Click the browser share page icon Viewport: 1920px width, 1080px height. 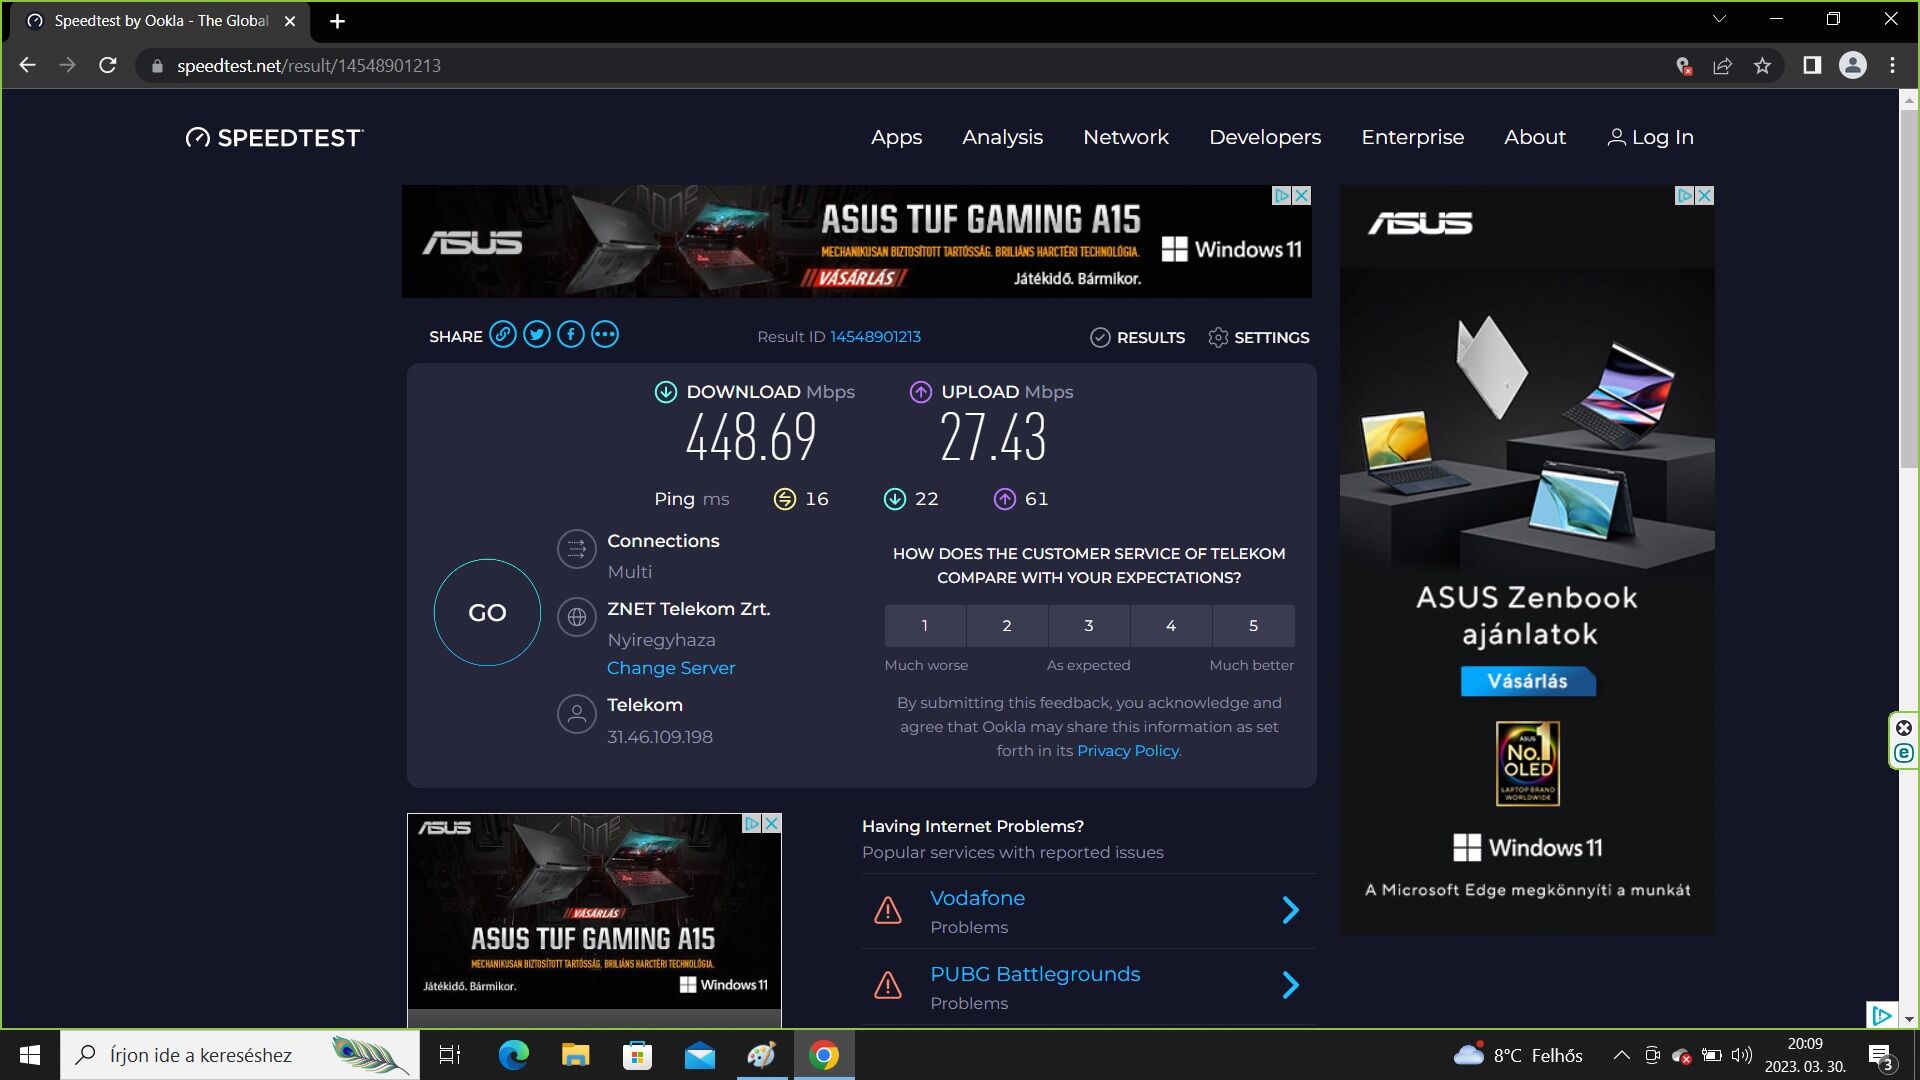[x=1722, y=66]
